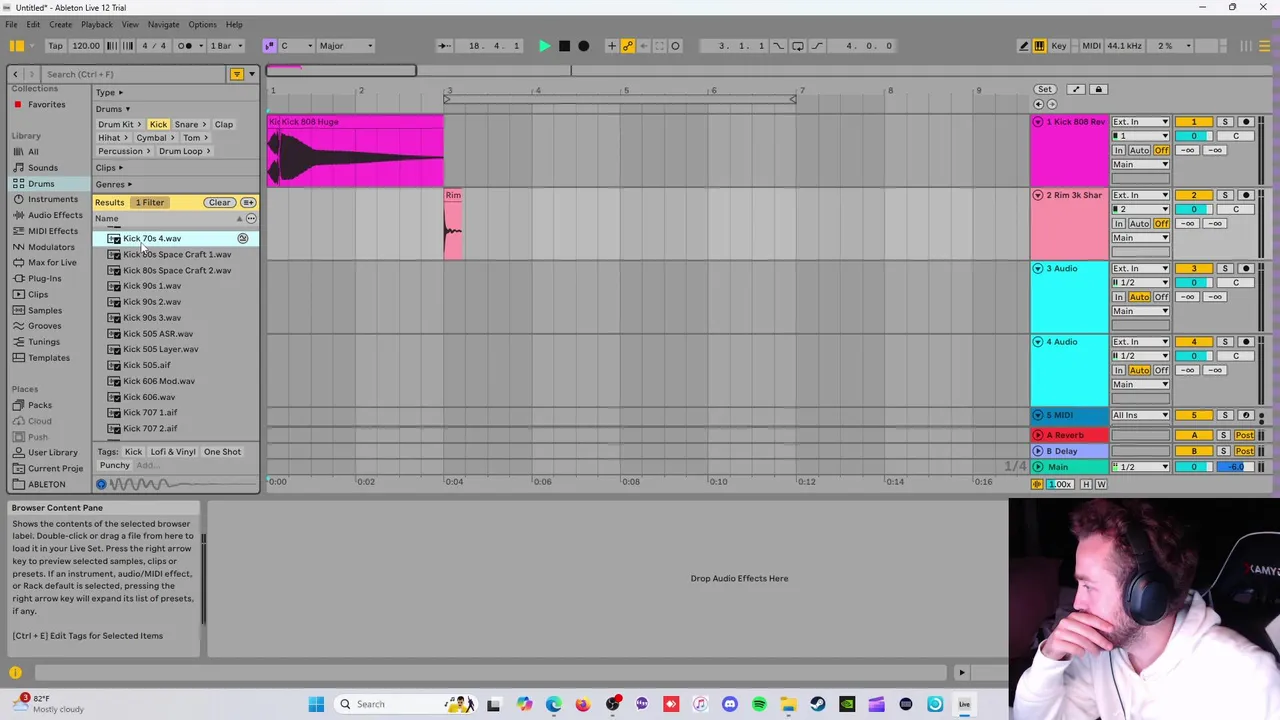The image size is (1280, 720).
Task: Open the Major scale dropdown
Action: pos(346,46)
